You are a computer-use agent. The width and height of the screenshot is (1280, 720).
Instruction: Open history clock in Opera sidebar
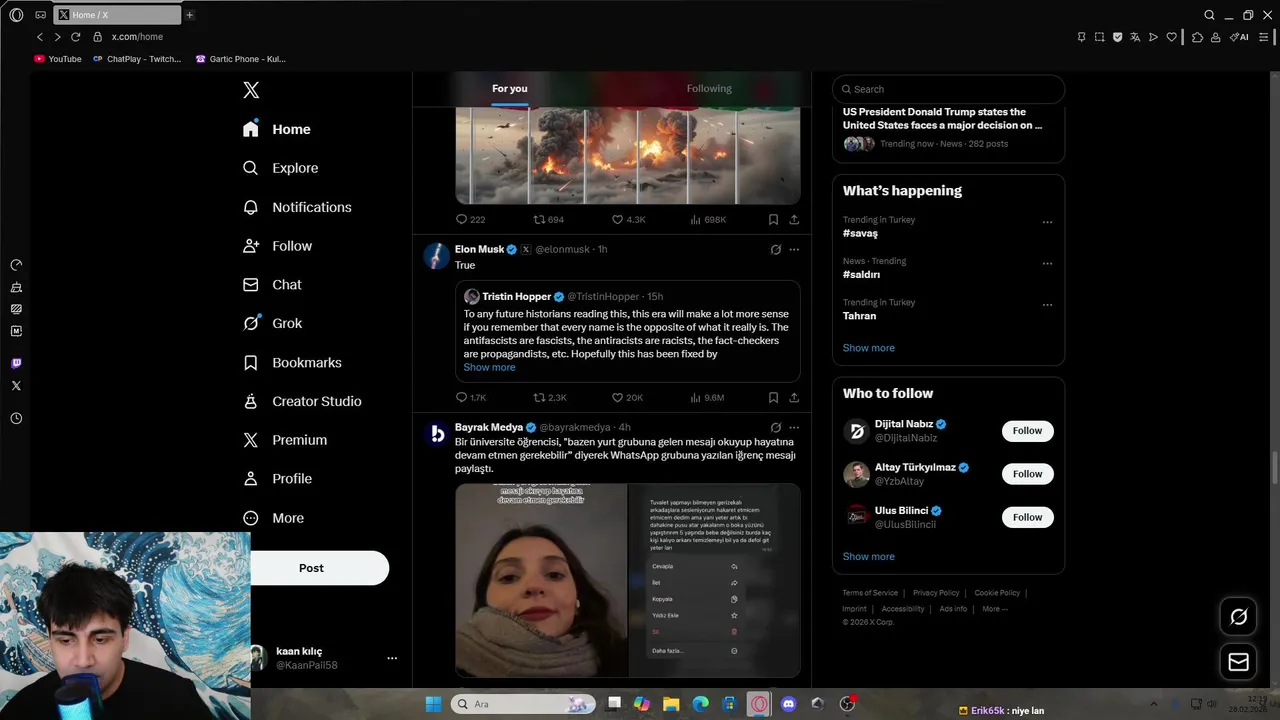tap(16, 418)
